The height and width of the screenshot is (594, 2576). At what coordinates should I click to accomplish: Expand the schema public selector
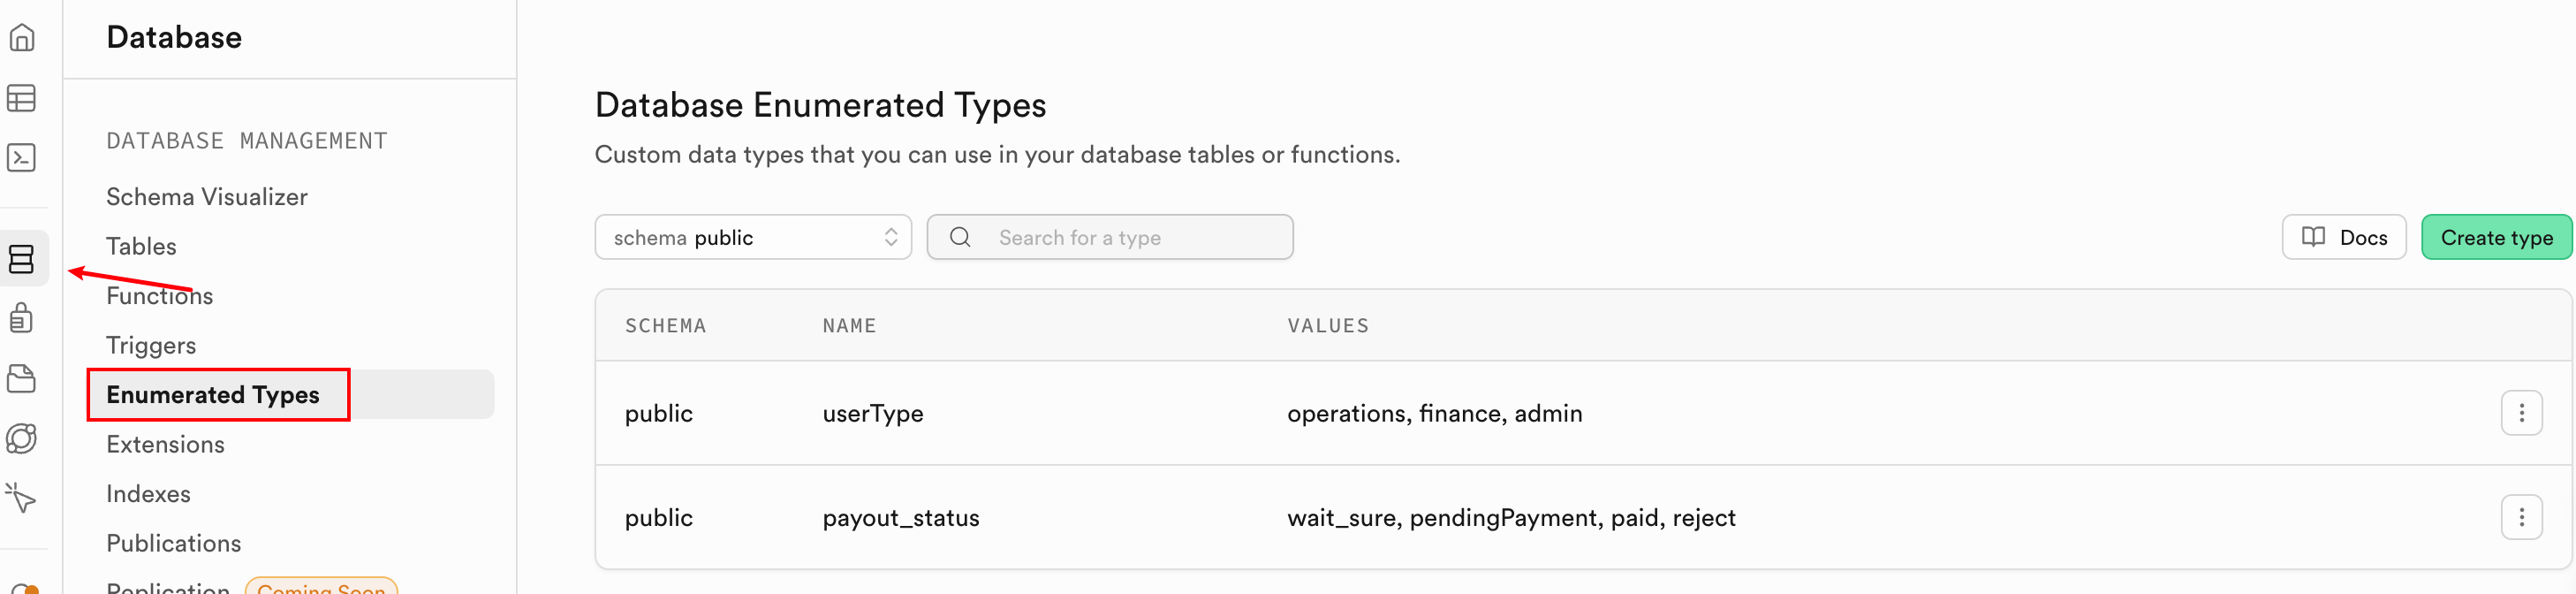(x=752, y=237)
